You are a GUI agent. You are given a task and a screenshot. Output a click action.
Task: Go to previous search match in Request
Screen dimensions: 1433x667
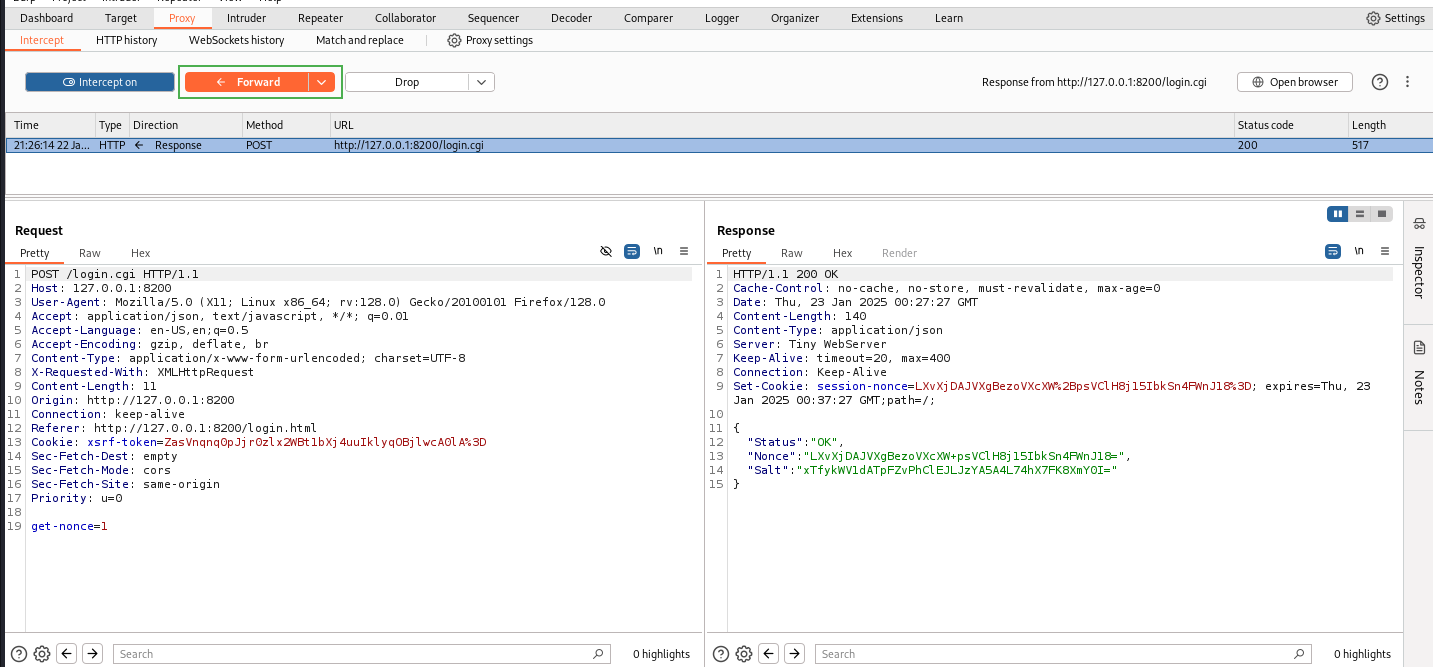tap(67, 654)
